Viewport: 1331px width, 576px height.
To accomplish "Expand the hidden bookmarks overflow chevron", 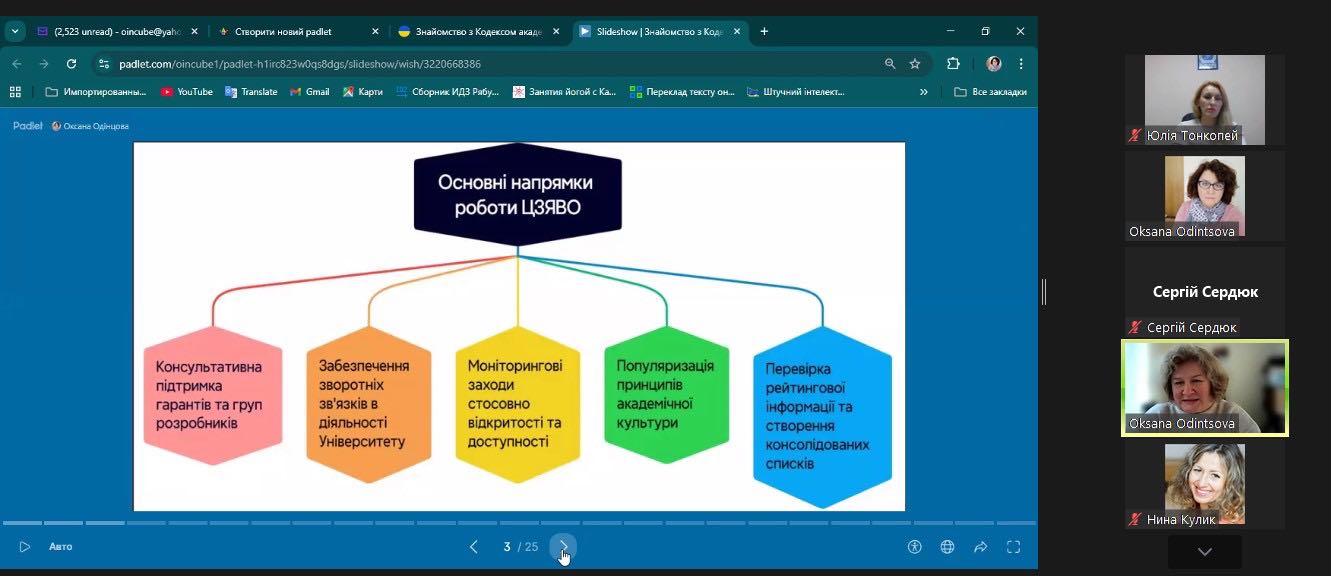I will (923, 92).
